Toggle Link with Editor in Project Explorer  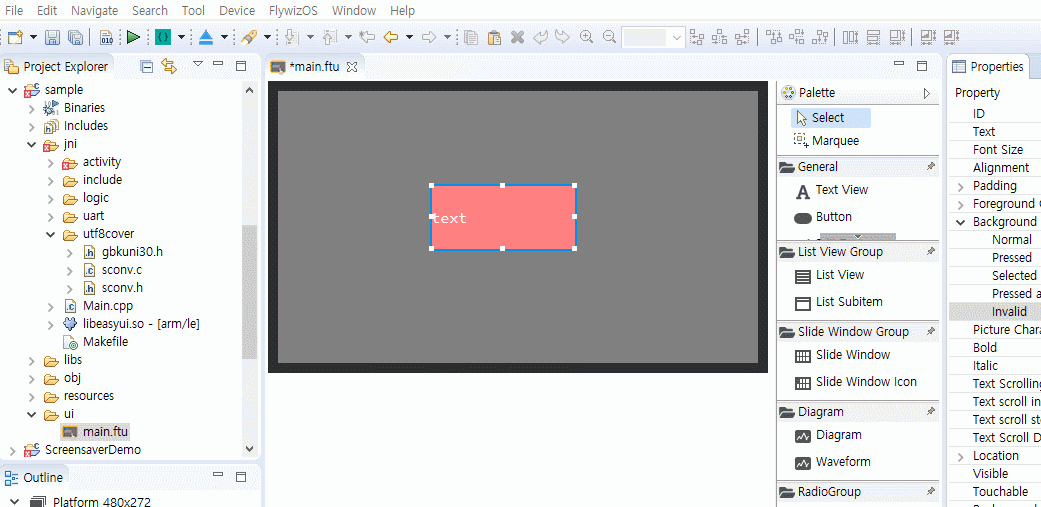coord(169,66)
